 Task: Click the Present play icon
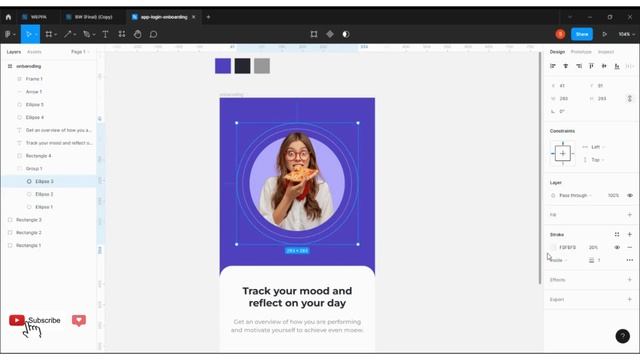[604, 34]
